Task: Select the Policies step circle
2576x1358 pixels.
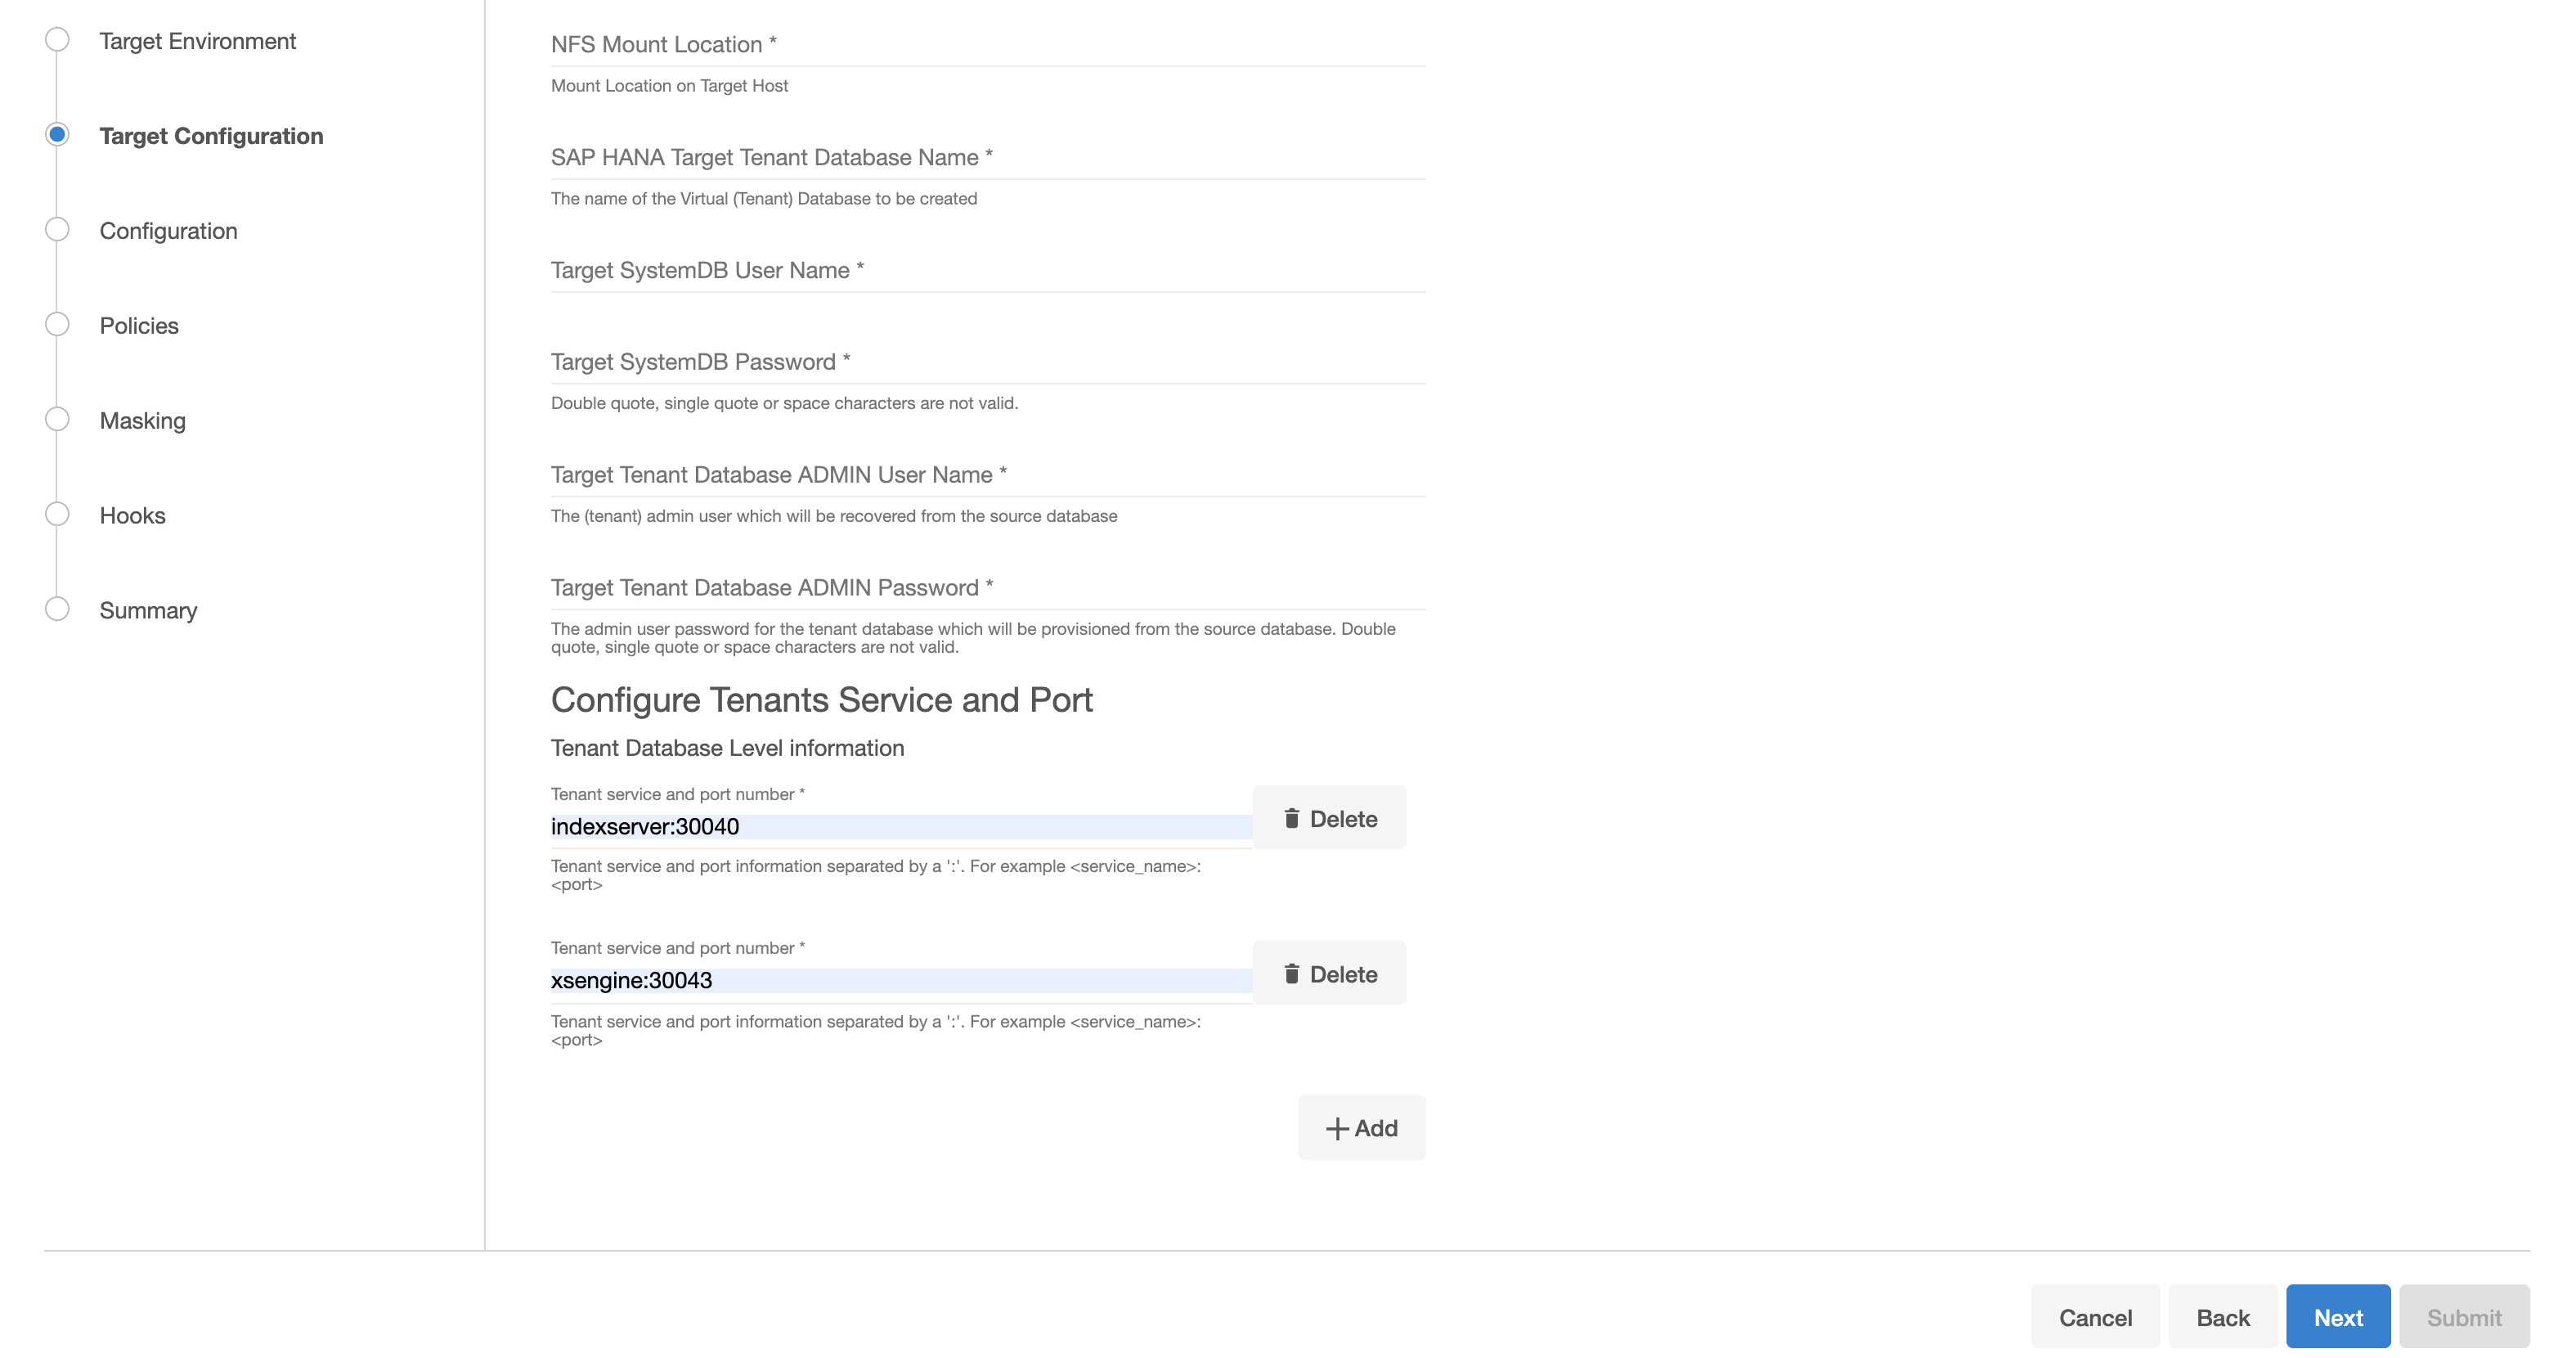Action: [x=57, y=325]
